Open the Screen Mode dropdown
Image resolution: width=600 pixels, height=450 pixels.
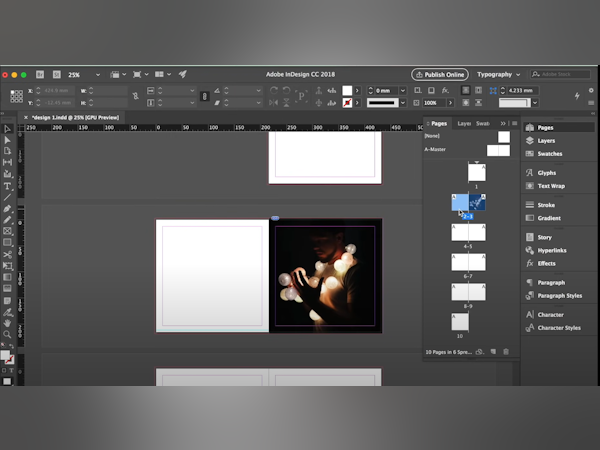pos(140,74)
